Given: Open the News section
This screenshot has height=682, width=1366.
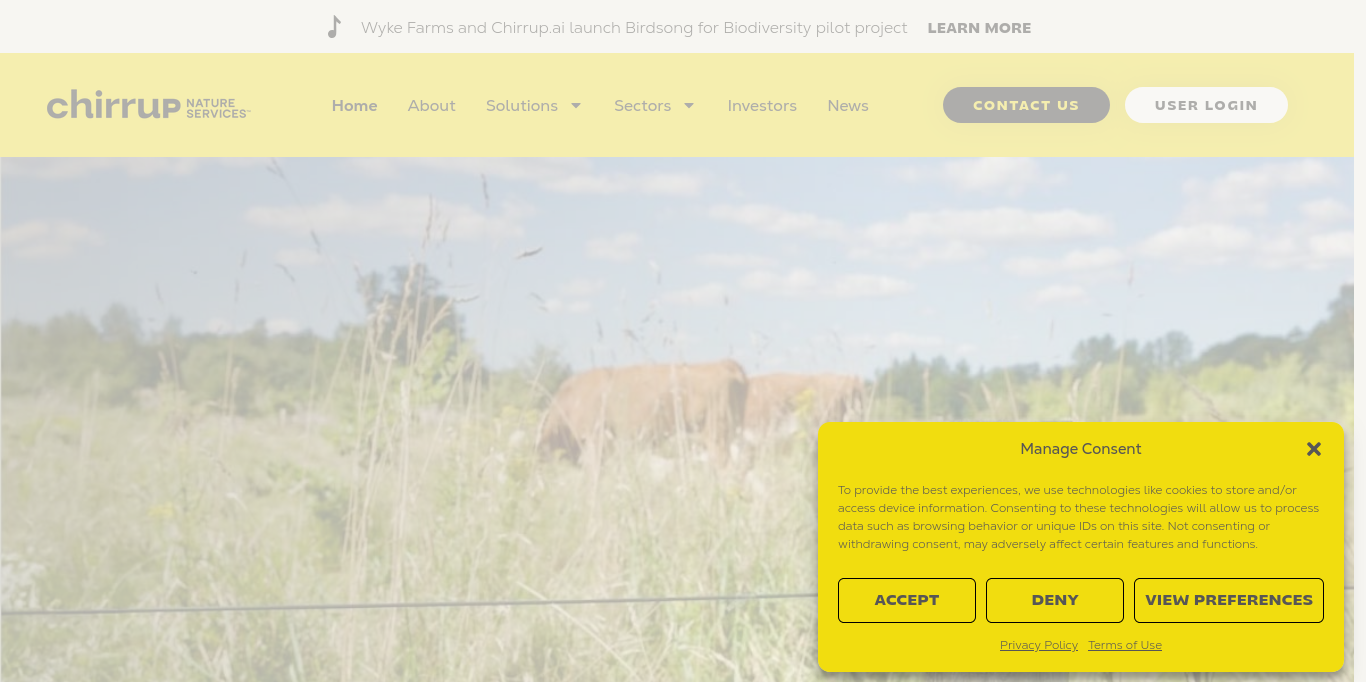Looking at the screenshot, I should click(x=848, y=105).
